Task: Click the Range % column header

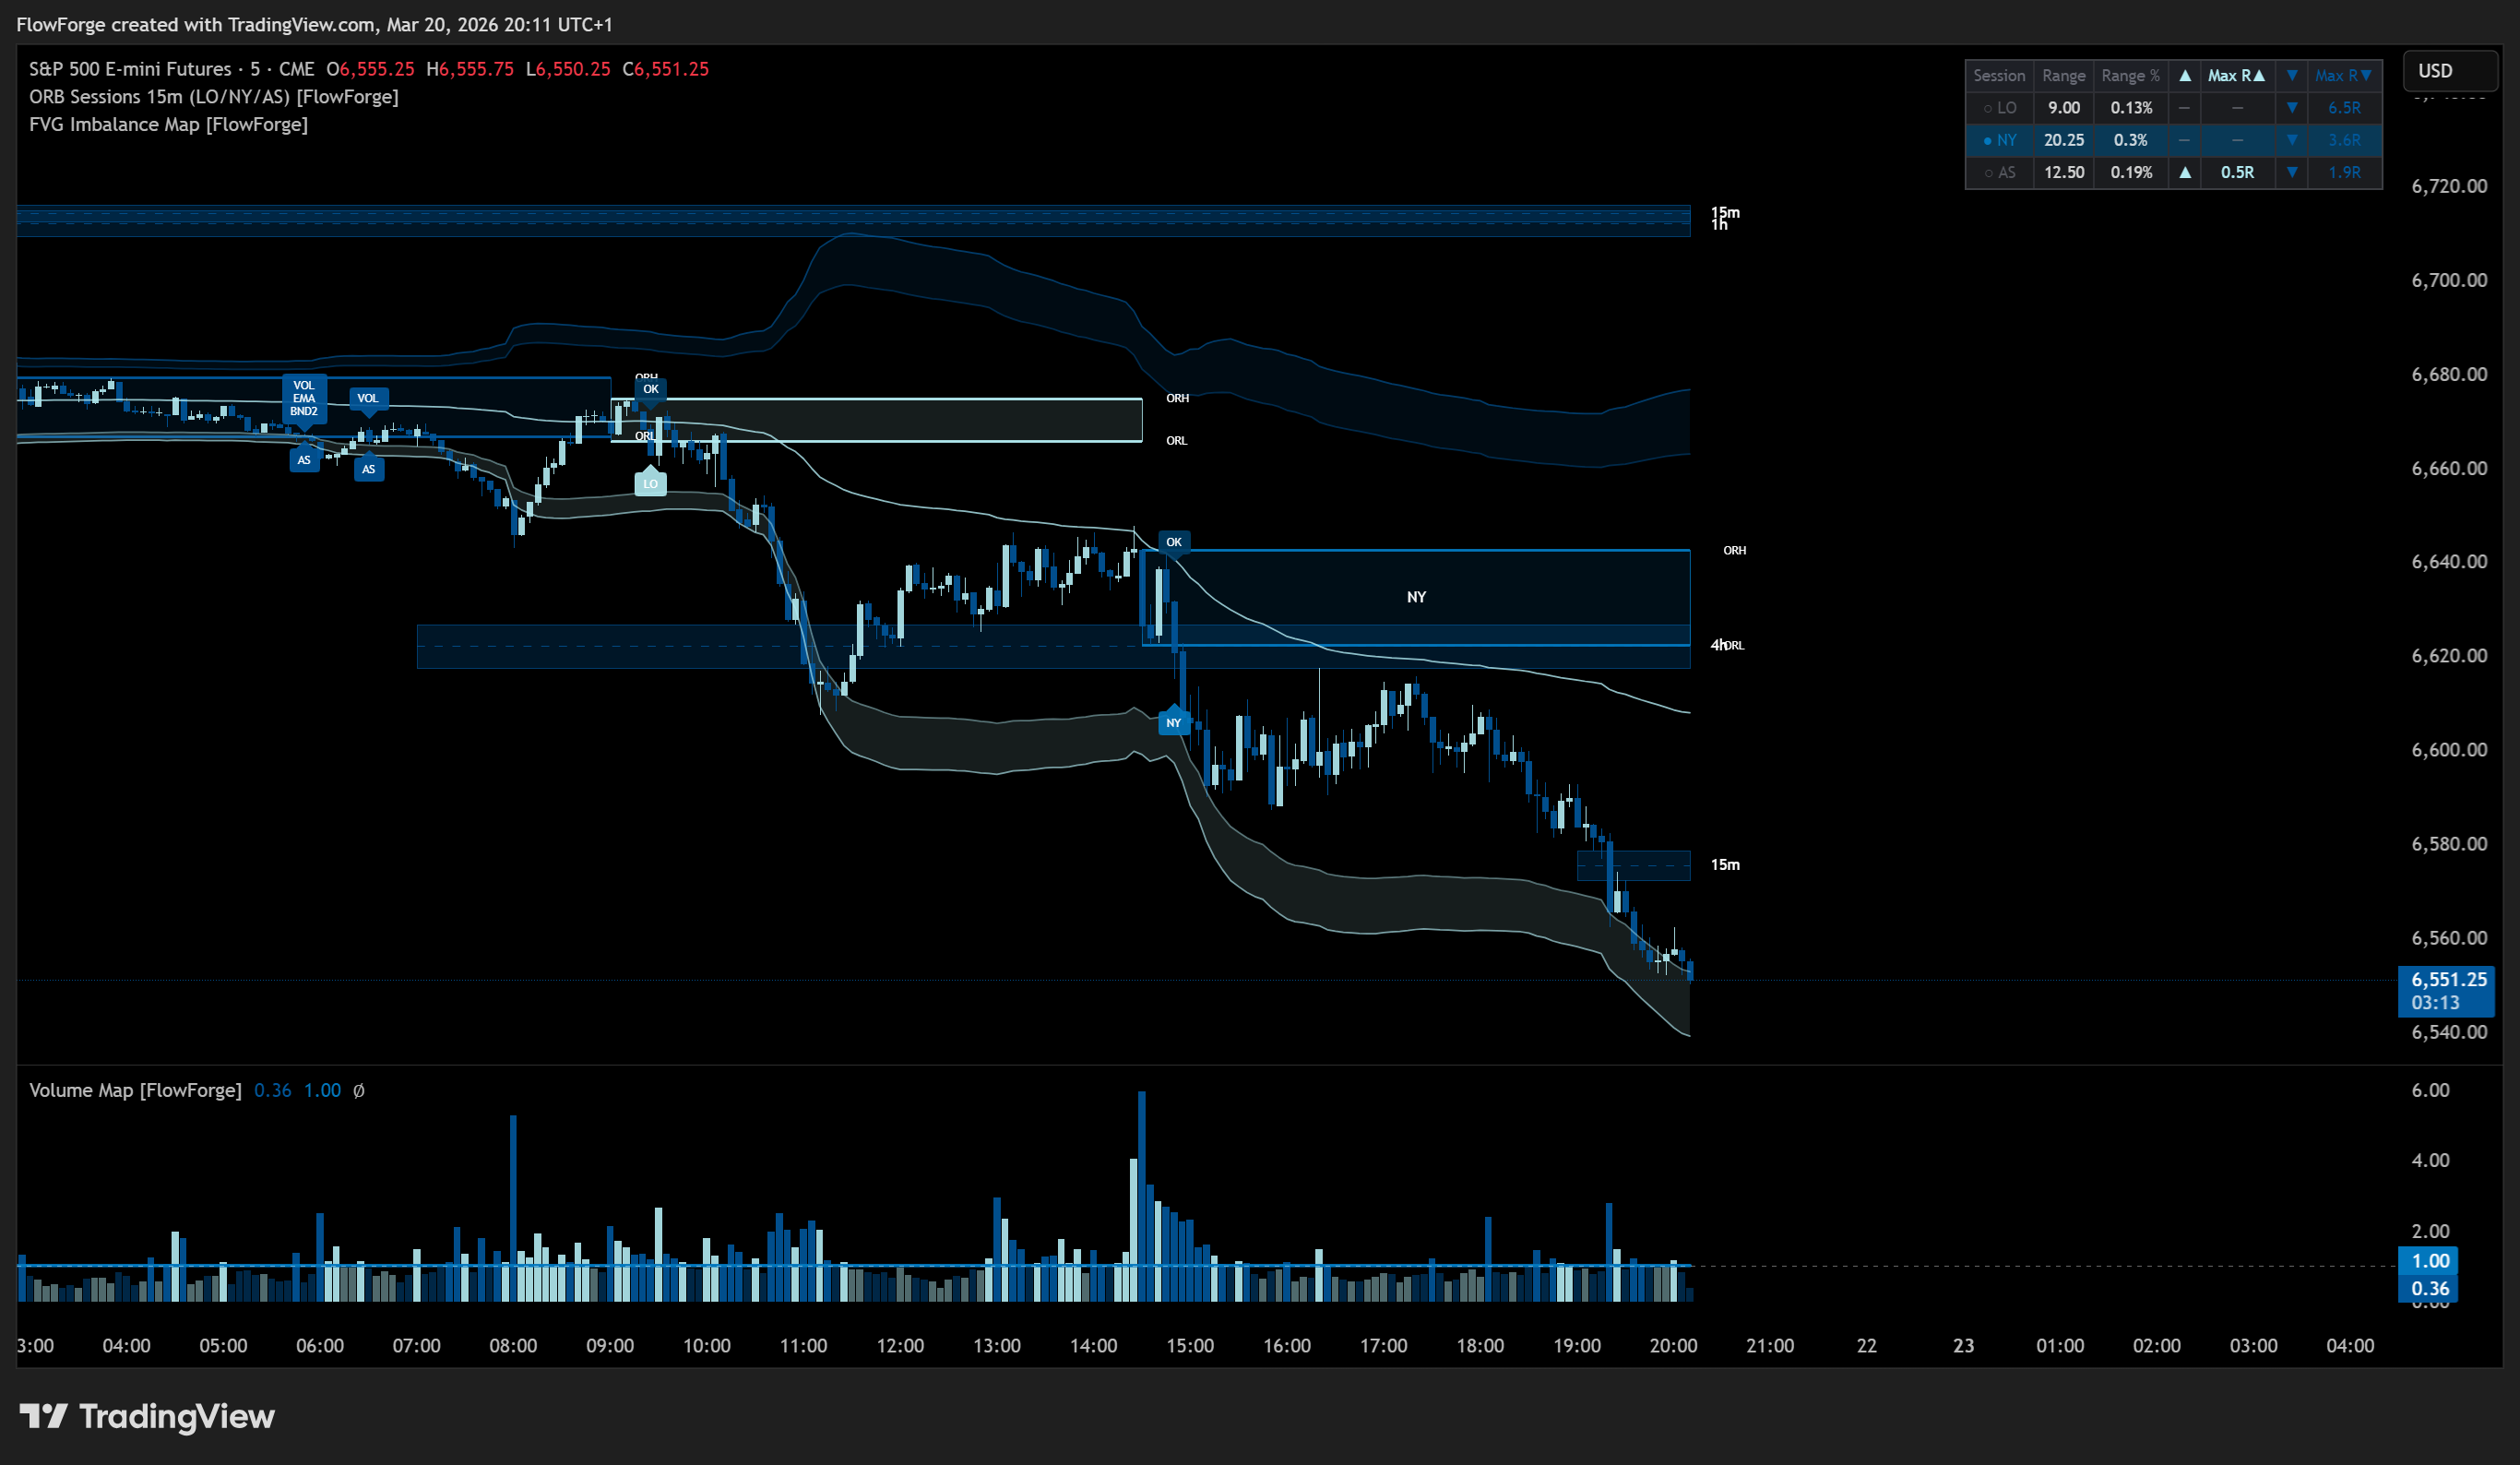Action: tap(2130, 76)
